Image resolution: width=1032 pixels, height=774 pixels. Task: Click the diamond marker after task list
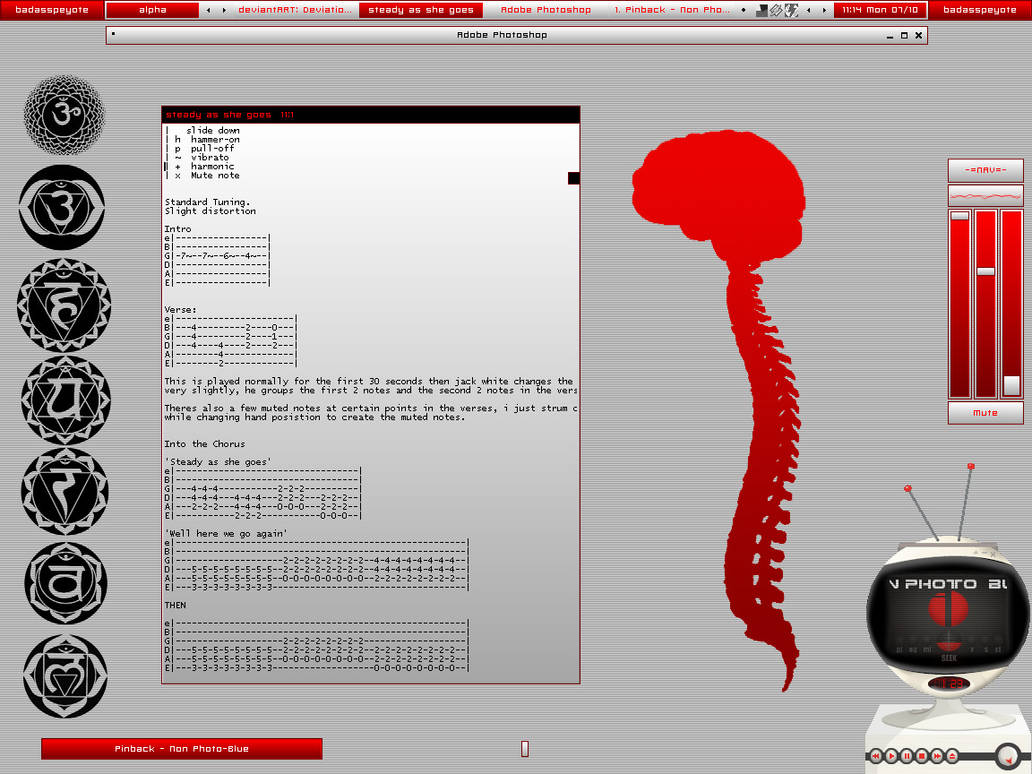tap(744, 11)
